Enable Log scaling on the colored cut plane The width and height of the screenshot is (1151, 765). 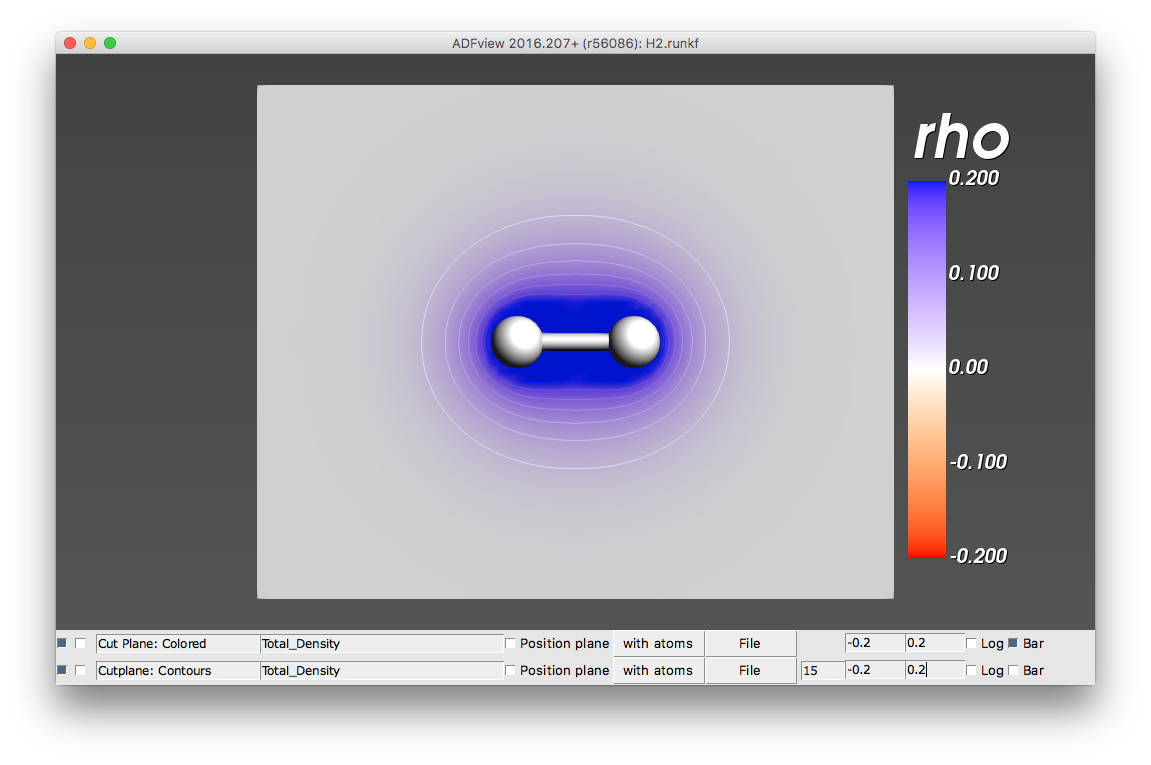pyautogui.click(x=973, y=643)
